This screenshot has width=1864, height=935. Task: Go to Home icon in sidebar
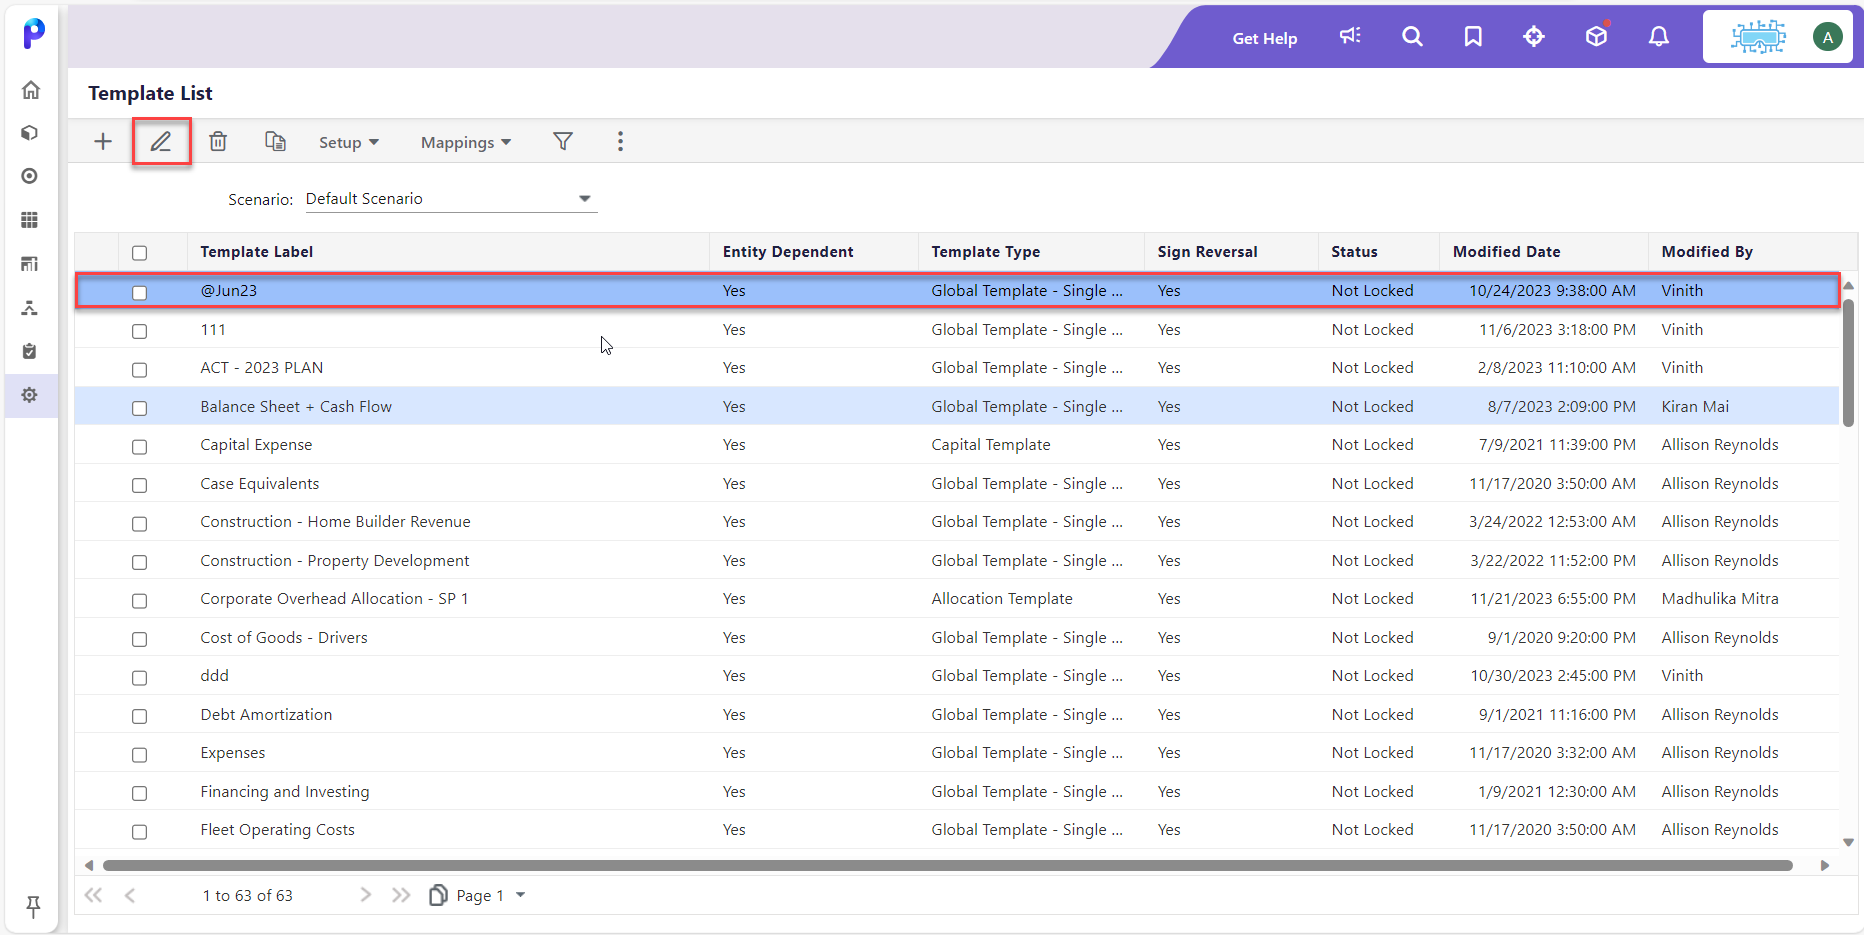pyautogui.click(x=31, y=90)
